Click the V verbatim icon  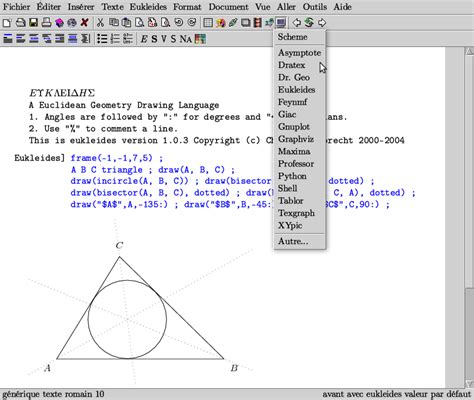[164, 39]
